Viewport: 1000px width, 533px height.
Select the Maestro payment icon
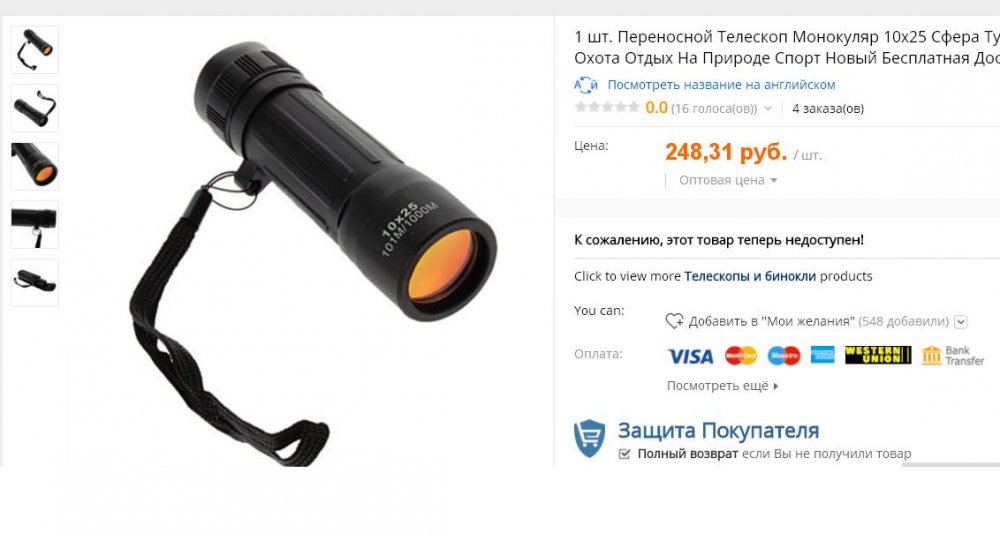[784, 356]
